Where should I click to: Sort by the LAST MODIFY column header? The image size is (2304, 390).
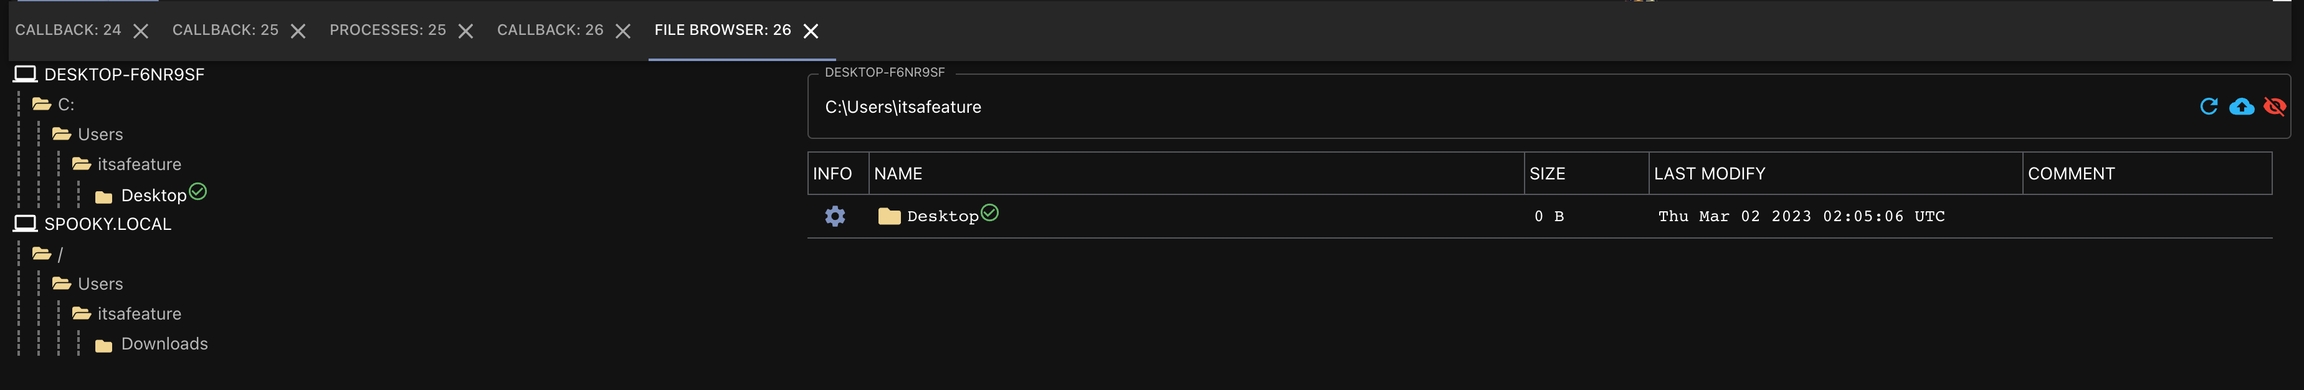coord(1710,174)
